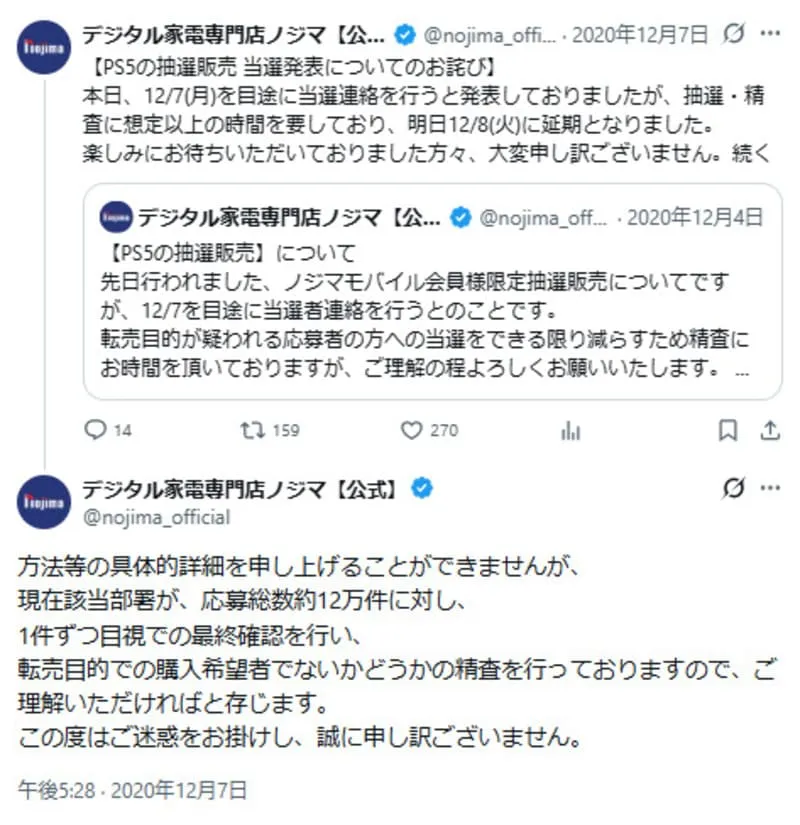Click the blue verified badge next to Nojima

(403, 33)
